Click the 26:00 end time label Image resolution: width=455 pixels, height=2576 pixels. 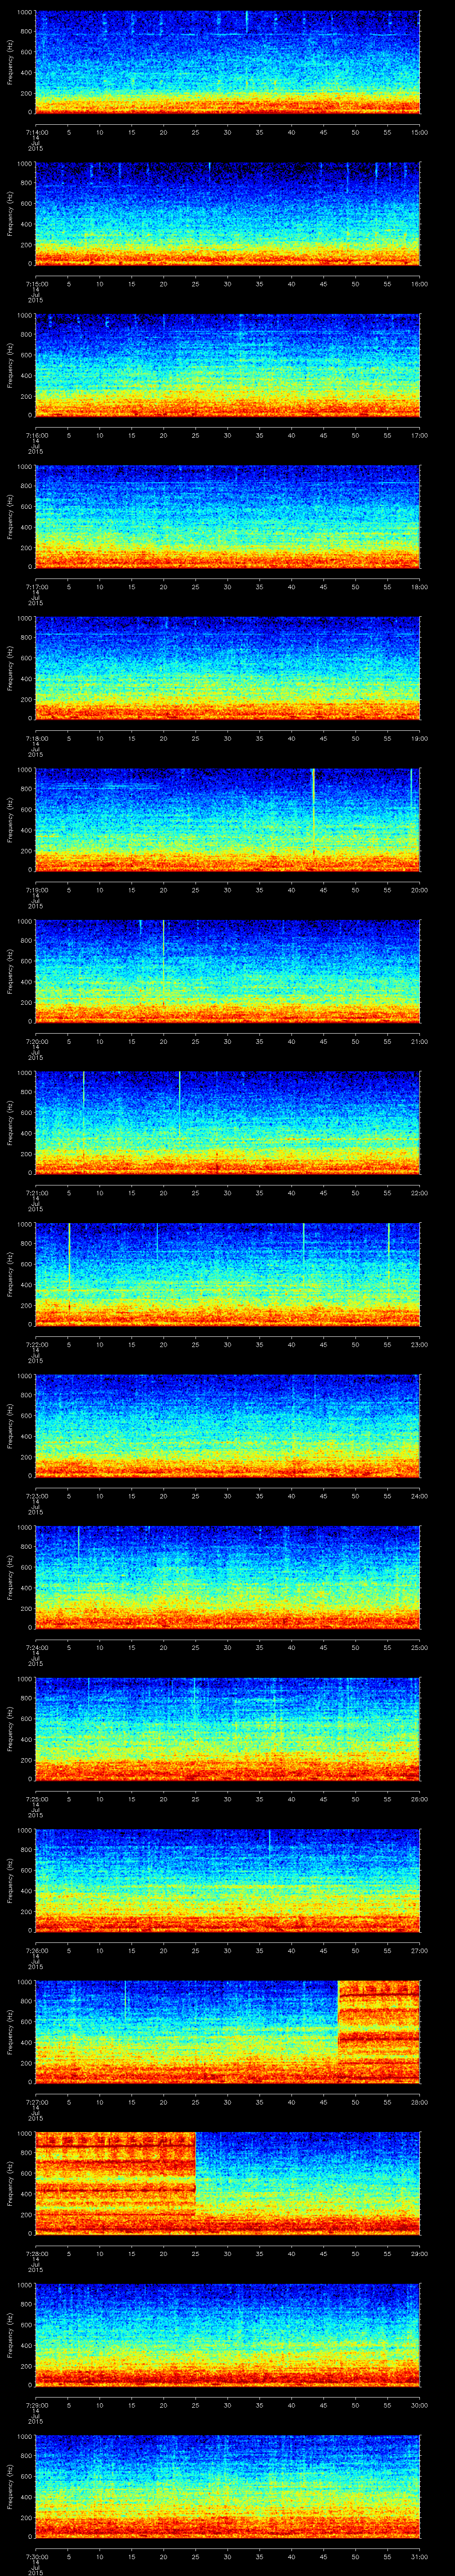click(420, 1799)
